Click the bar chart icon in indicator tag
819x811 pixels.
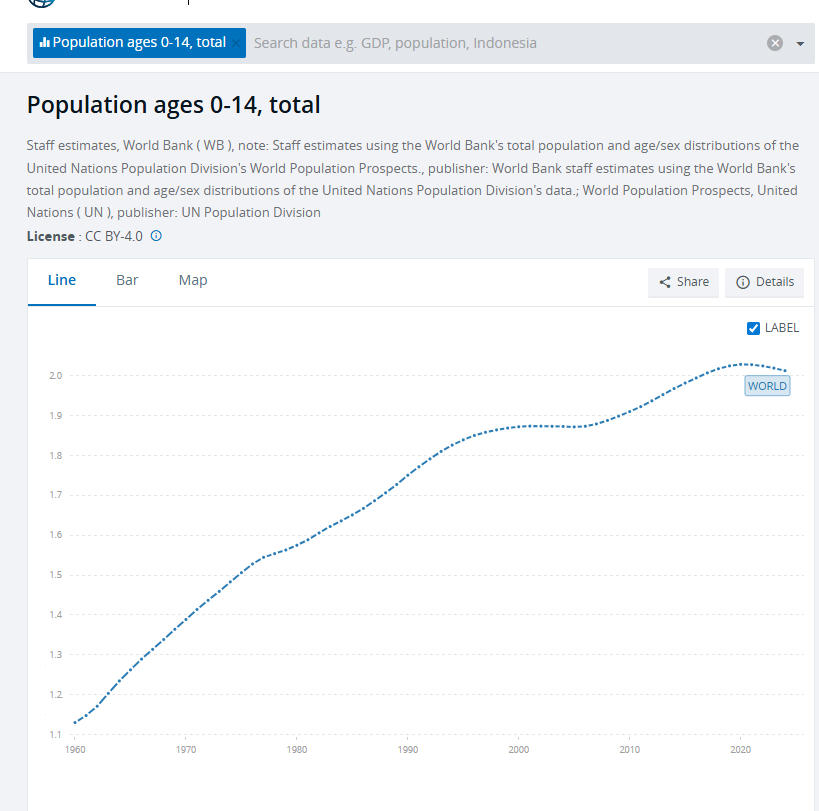coord(45,42)
